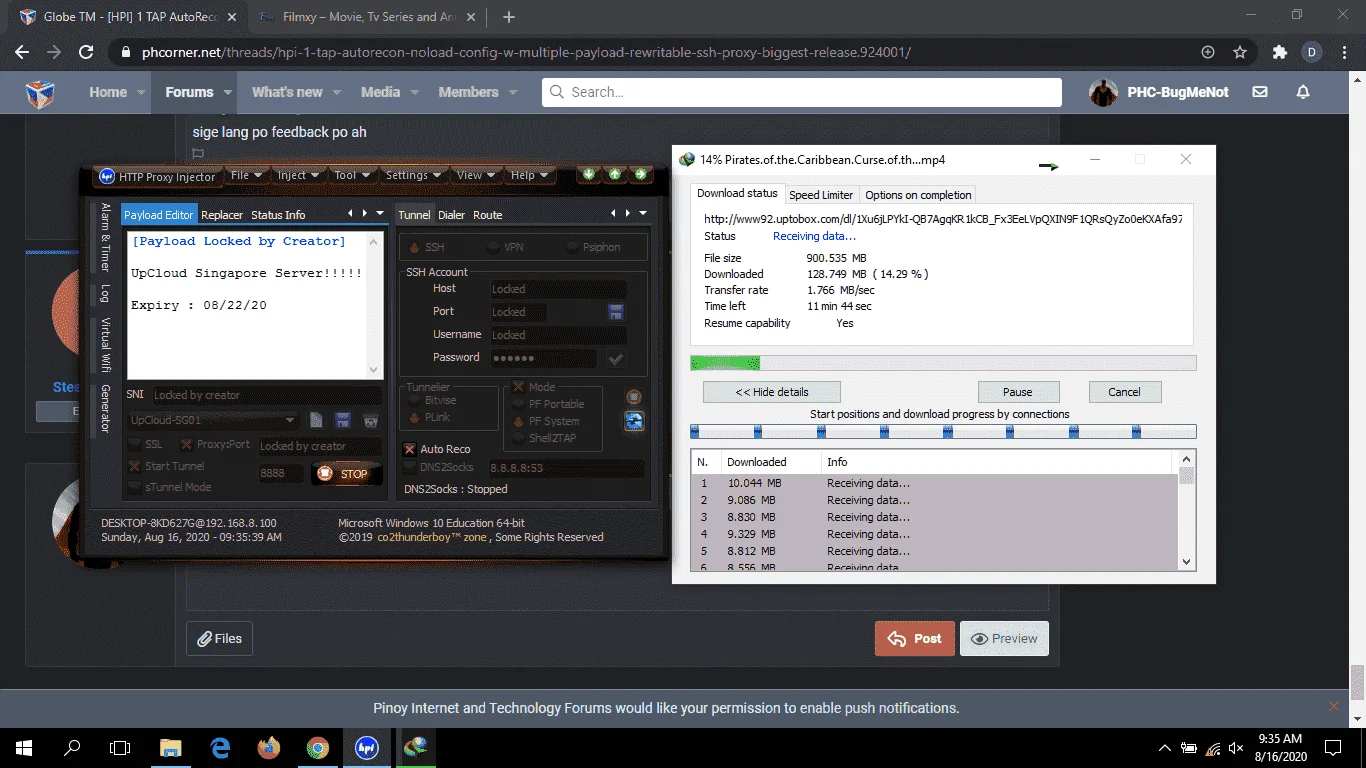
Task: Submit the reply with the Post button
Action: 915,638
